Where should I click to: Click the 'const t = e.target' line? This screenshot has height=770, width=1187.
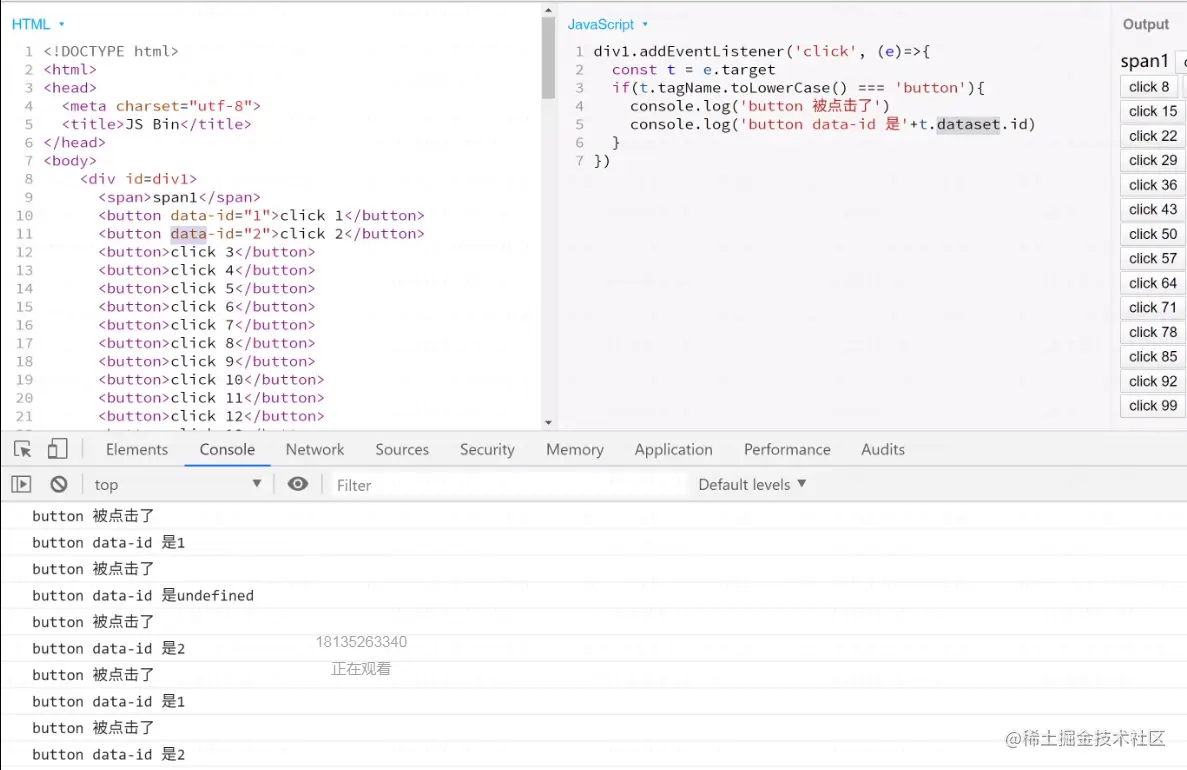(x=693, y=70)
